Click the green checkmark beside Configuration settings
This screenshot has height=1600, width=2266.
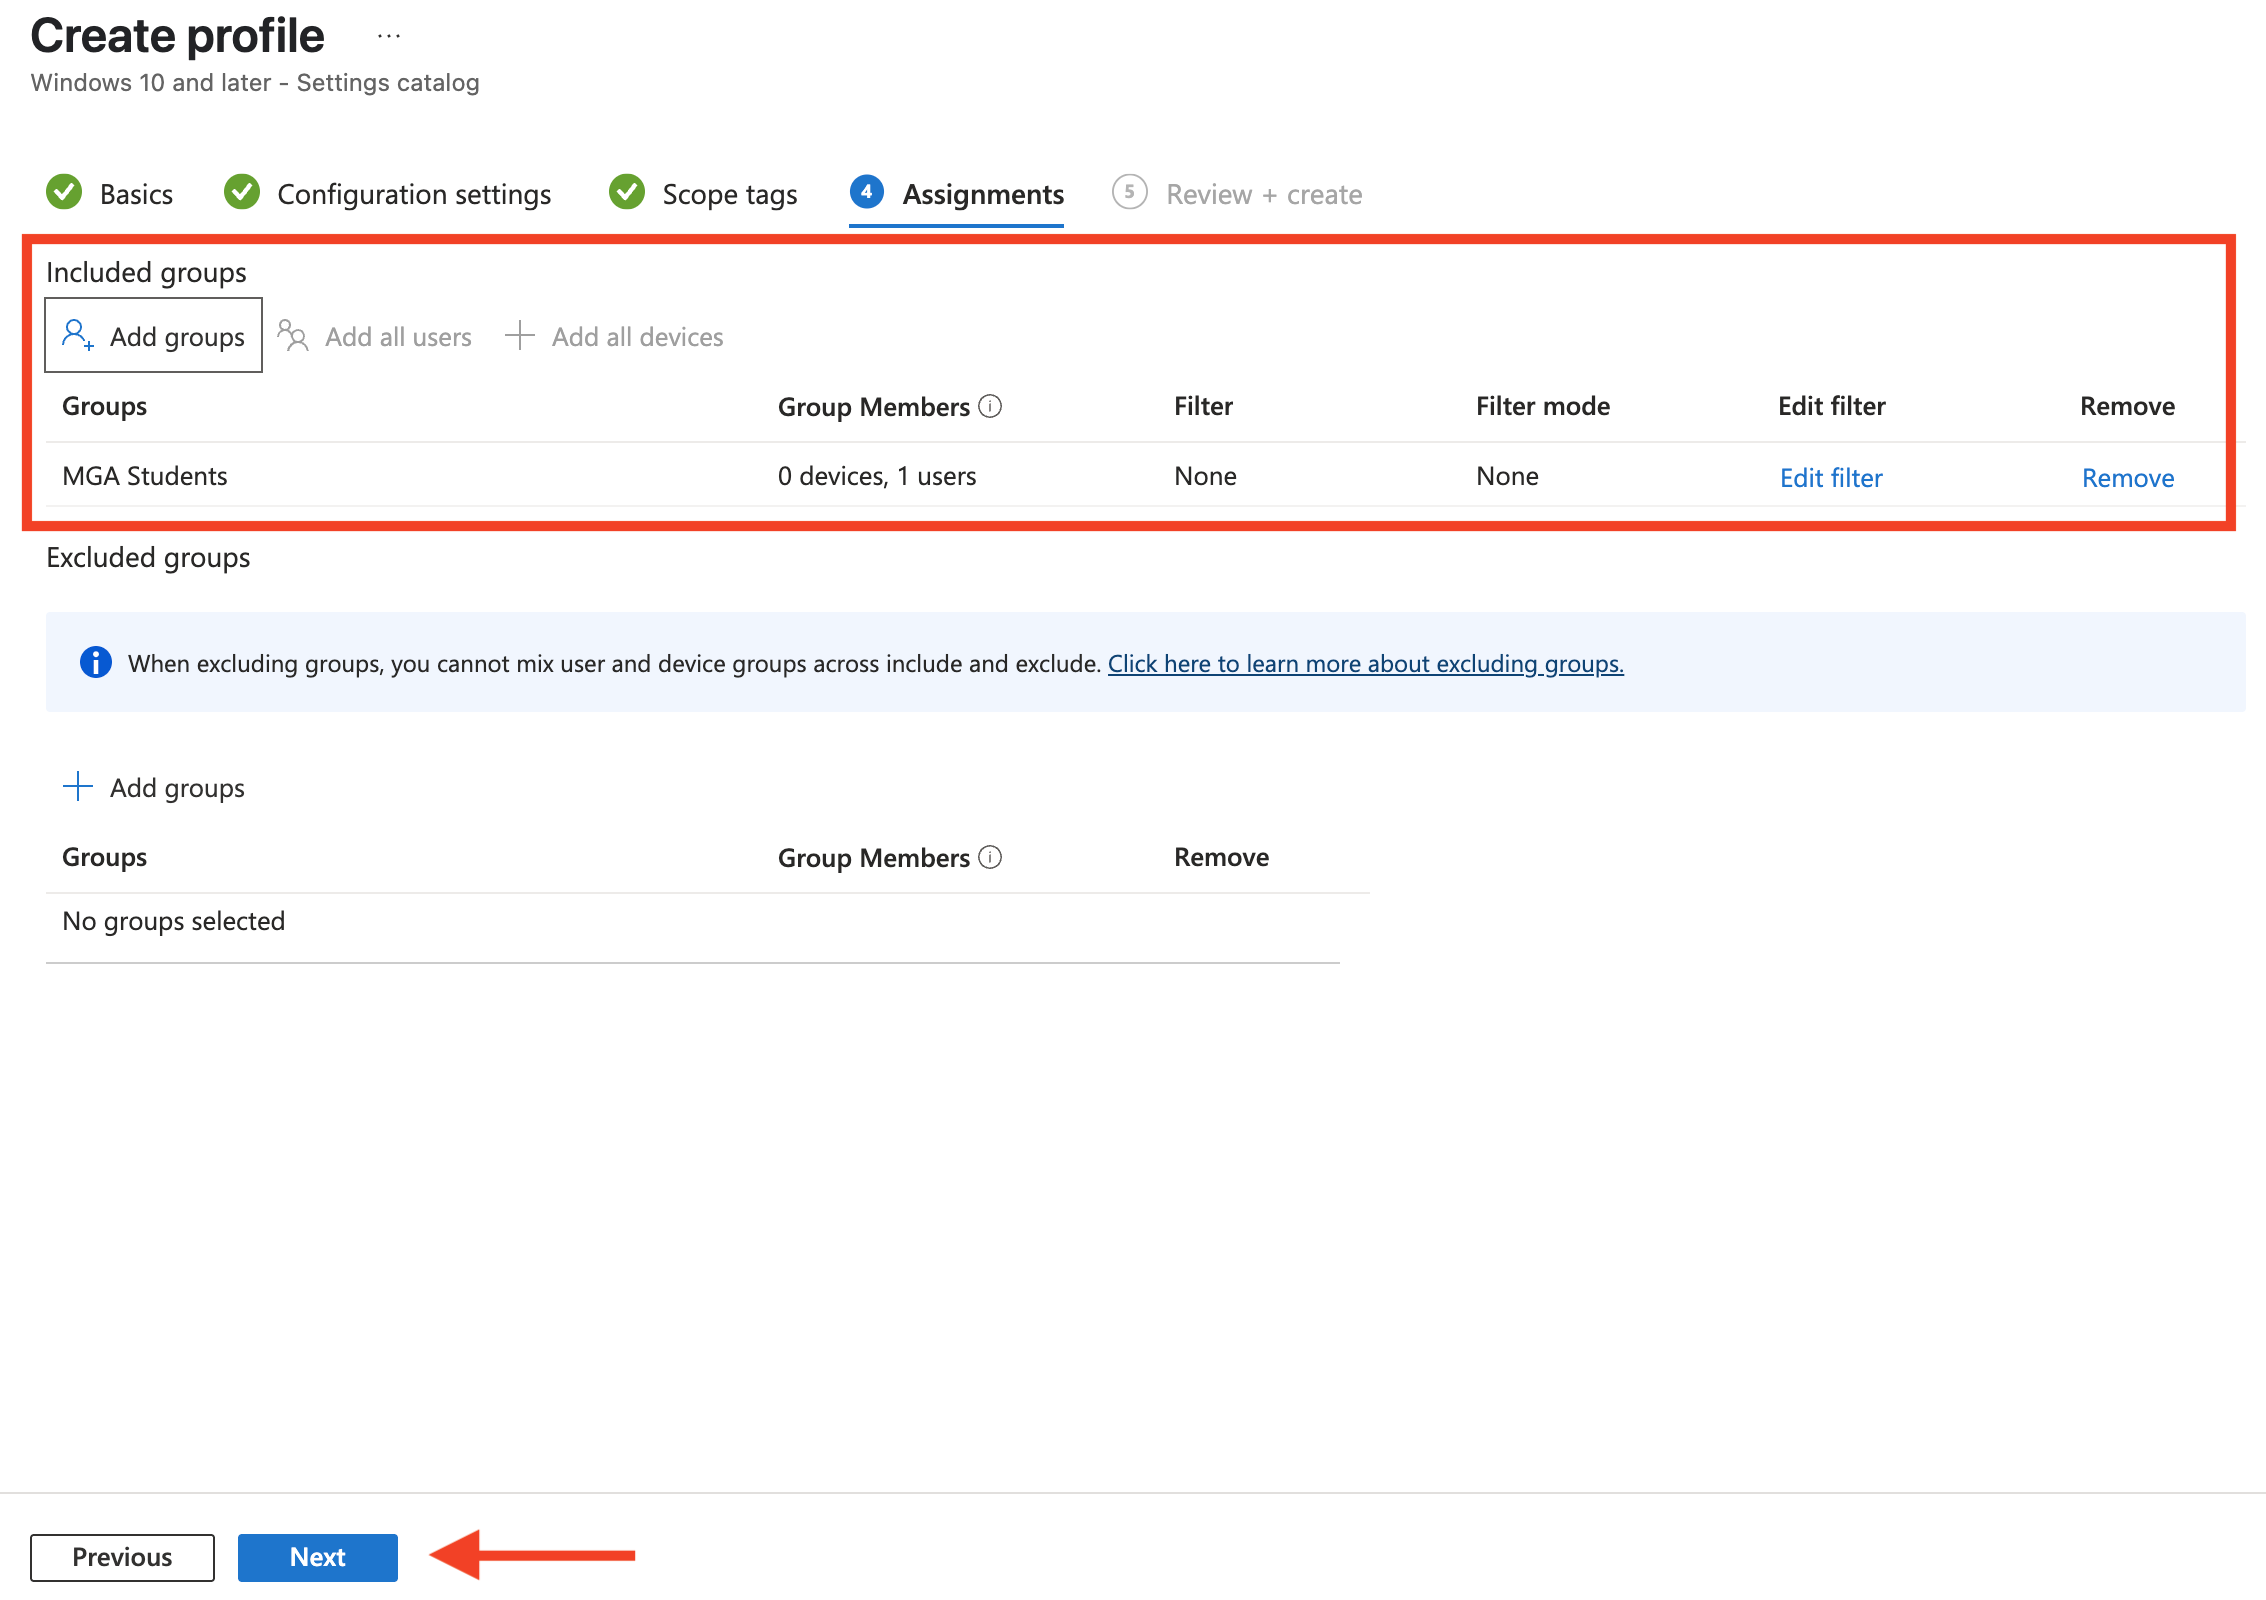coord(242,192)
